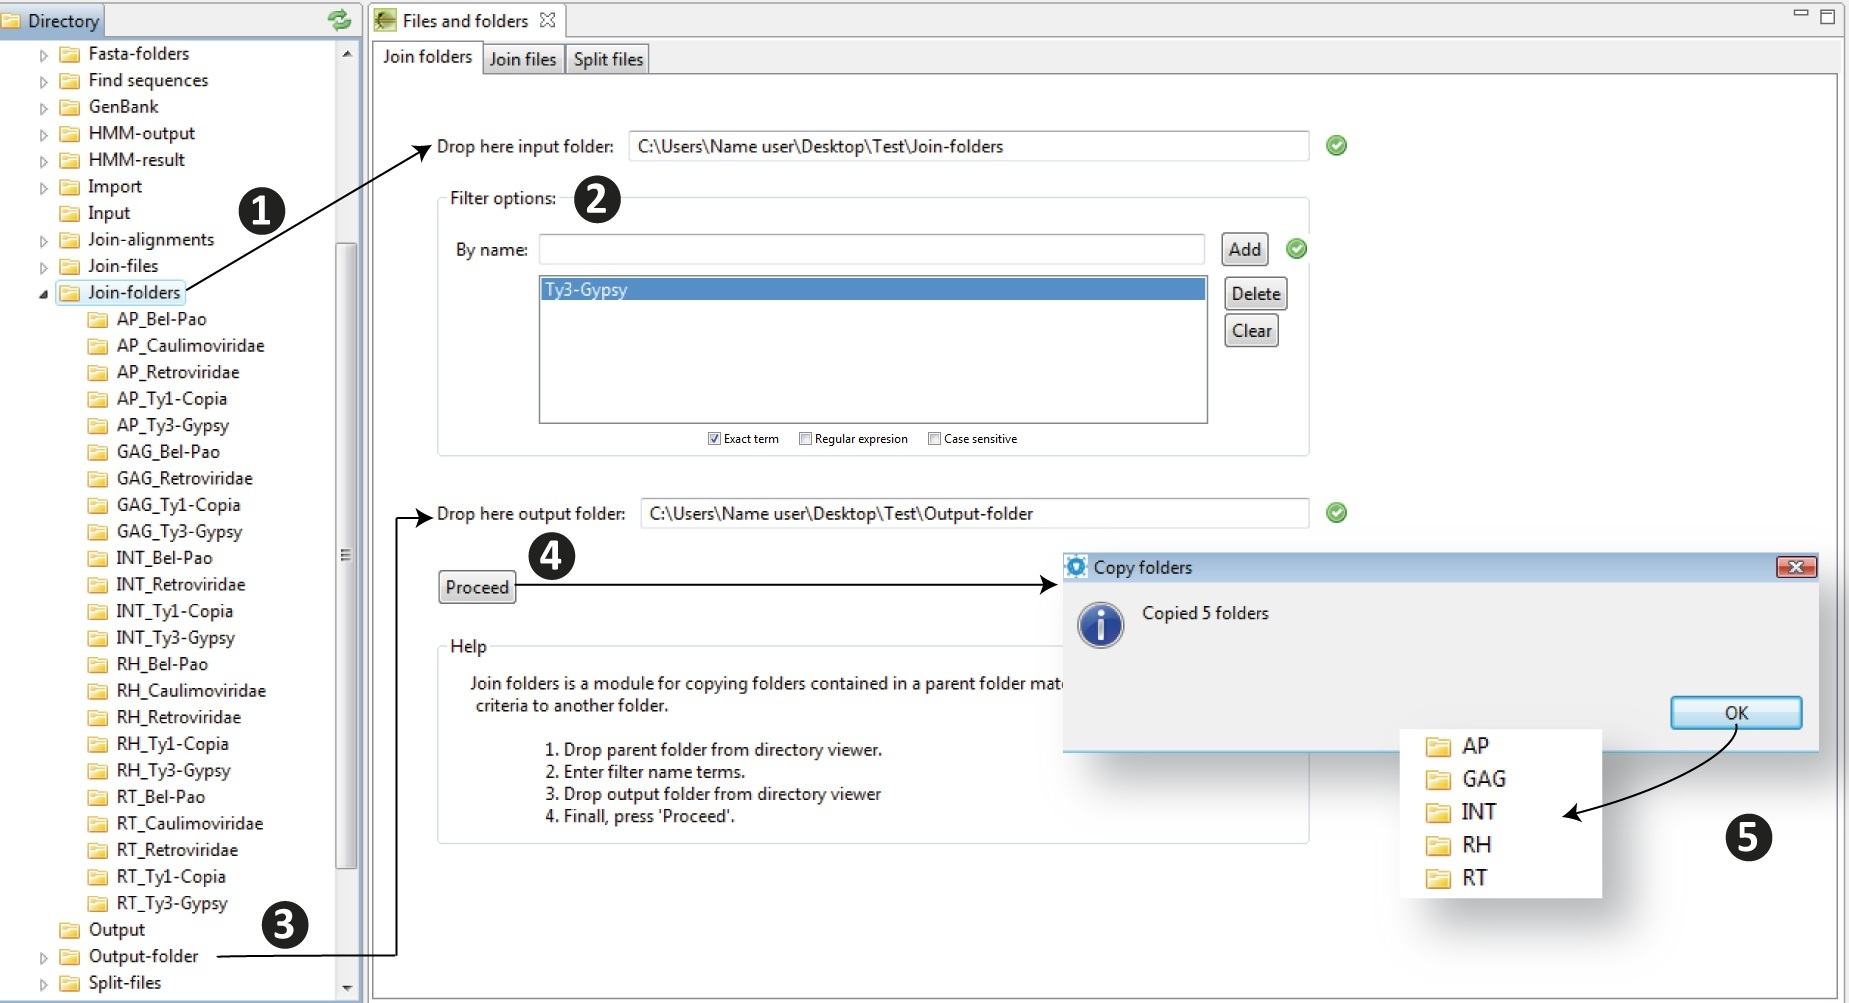Open the Split files tab
The height and width of the screenshot is (1003, 1849).
608,59
